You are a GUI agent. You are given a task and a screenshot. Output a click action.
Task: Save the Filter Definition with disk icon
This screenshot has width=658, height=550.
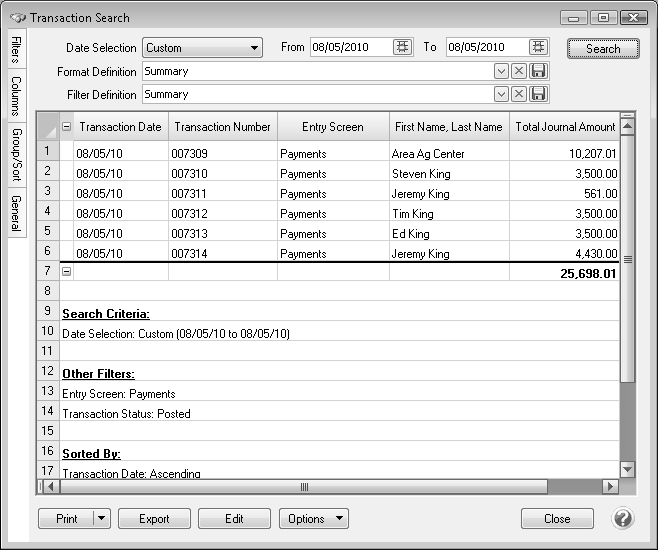(538, 94)
